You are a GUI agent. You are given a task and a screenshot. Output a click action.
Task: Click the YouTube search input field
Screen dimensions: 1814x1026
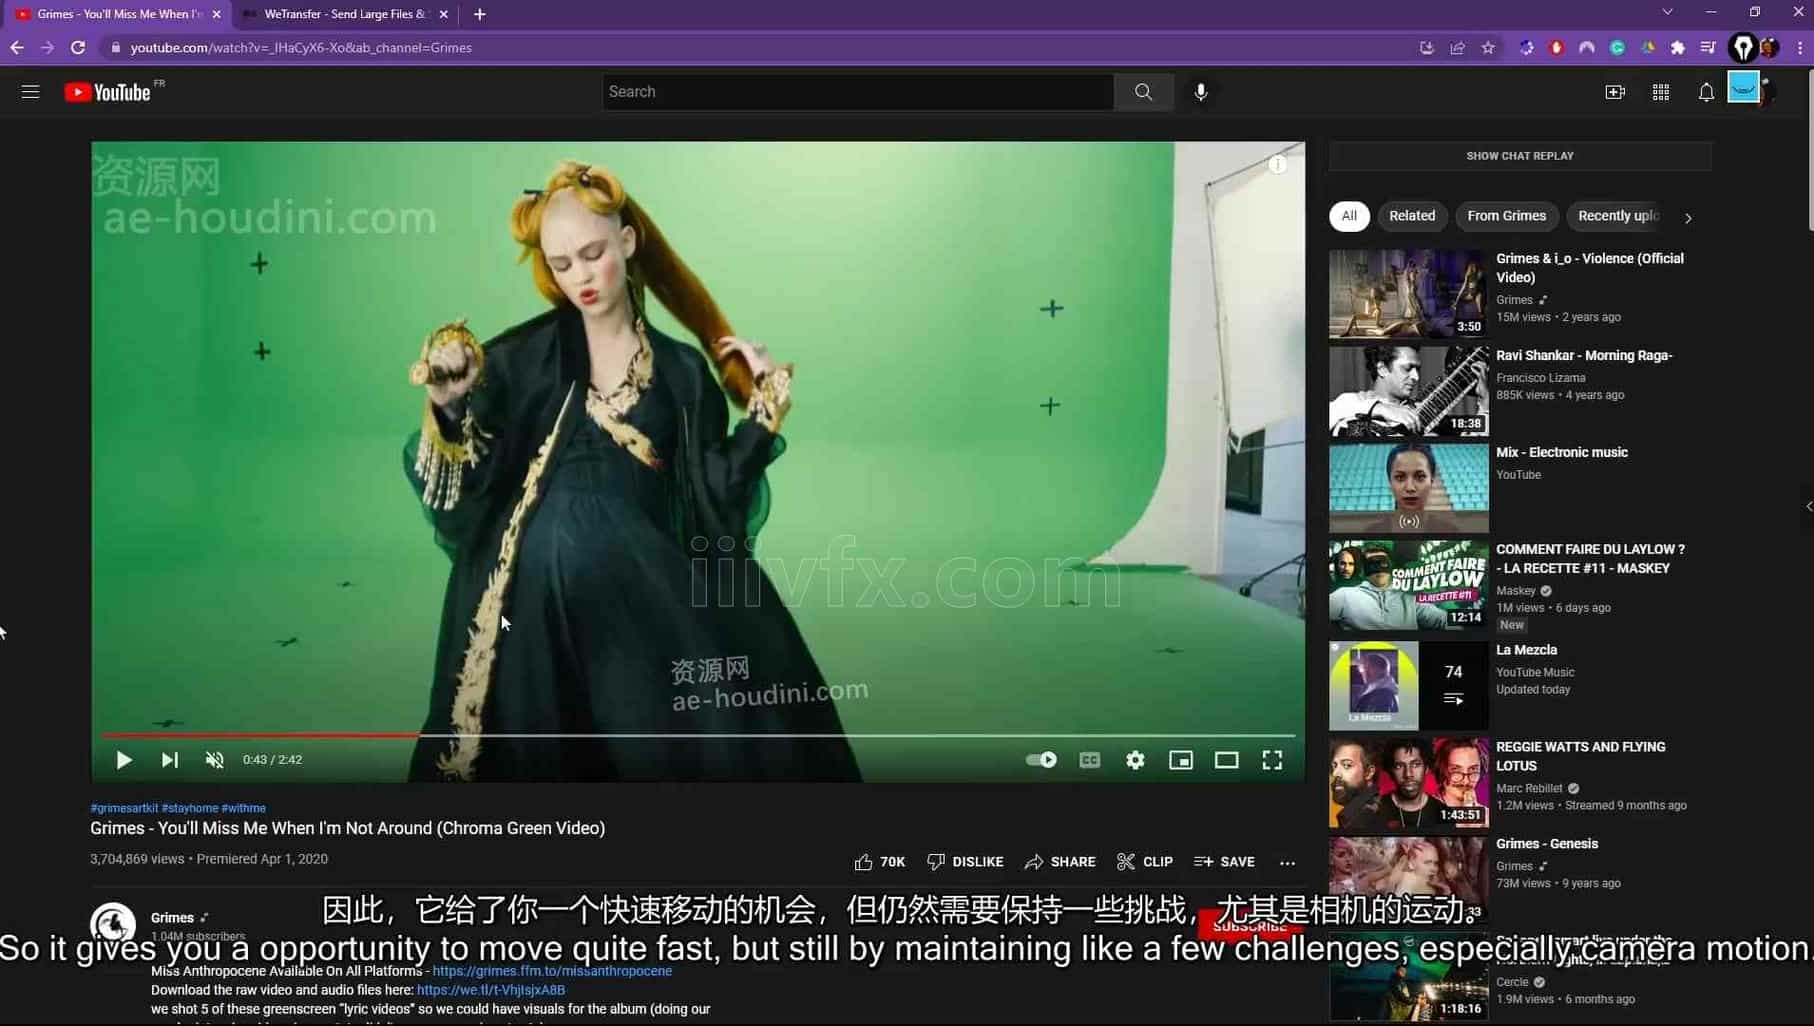[x=858, y=92]
